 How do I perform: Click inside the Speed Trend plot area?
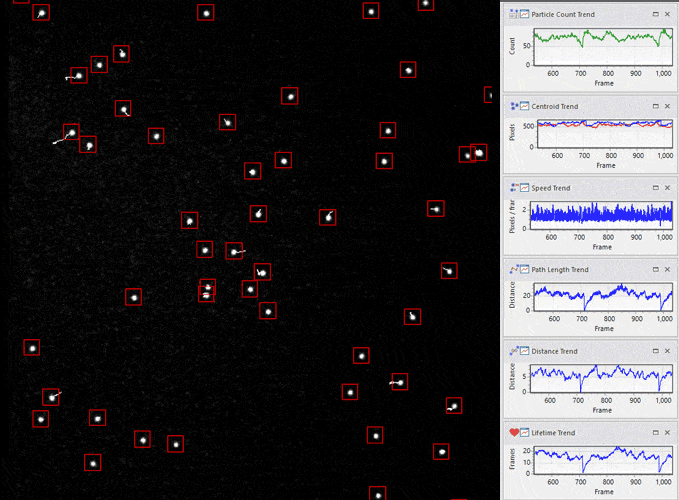(x=602, y=213)
